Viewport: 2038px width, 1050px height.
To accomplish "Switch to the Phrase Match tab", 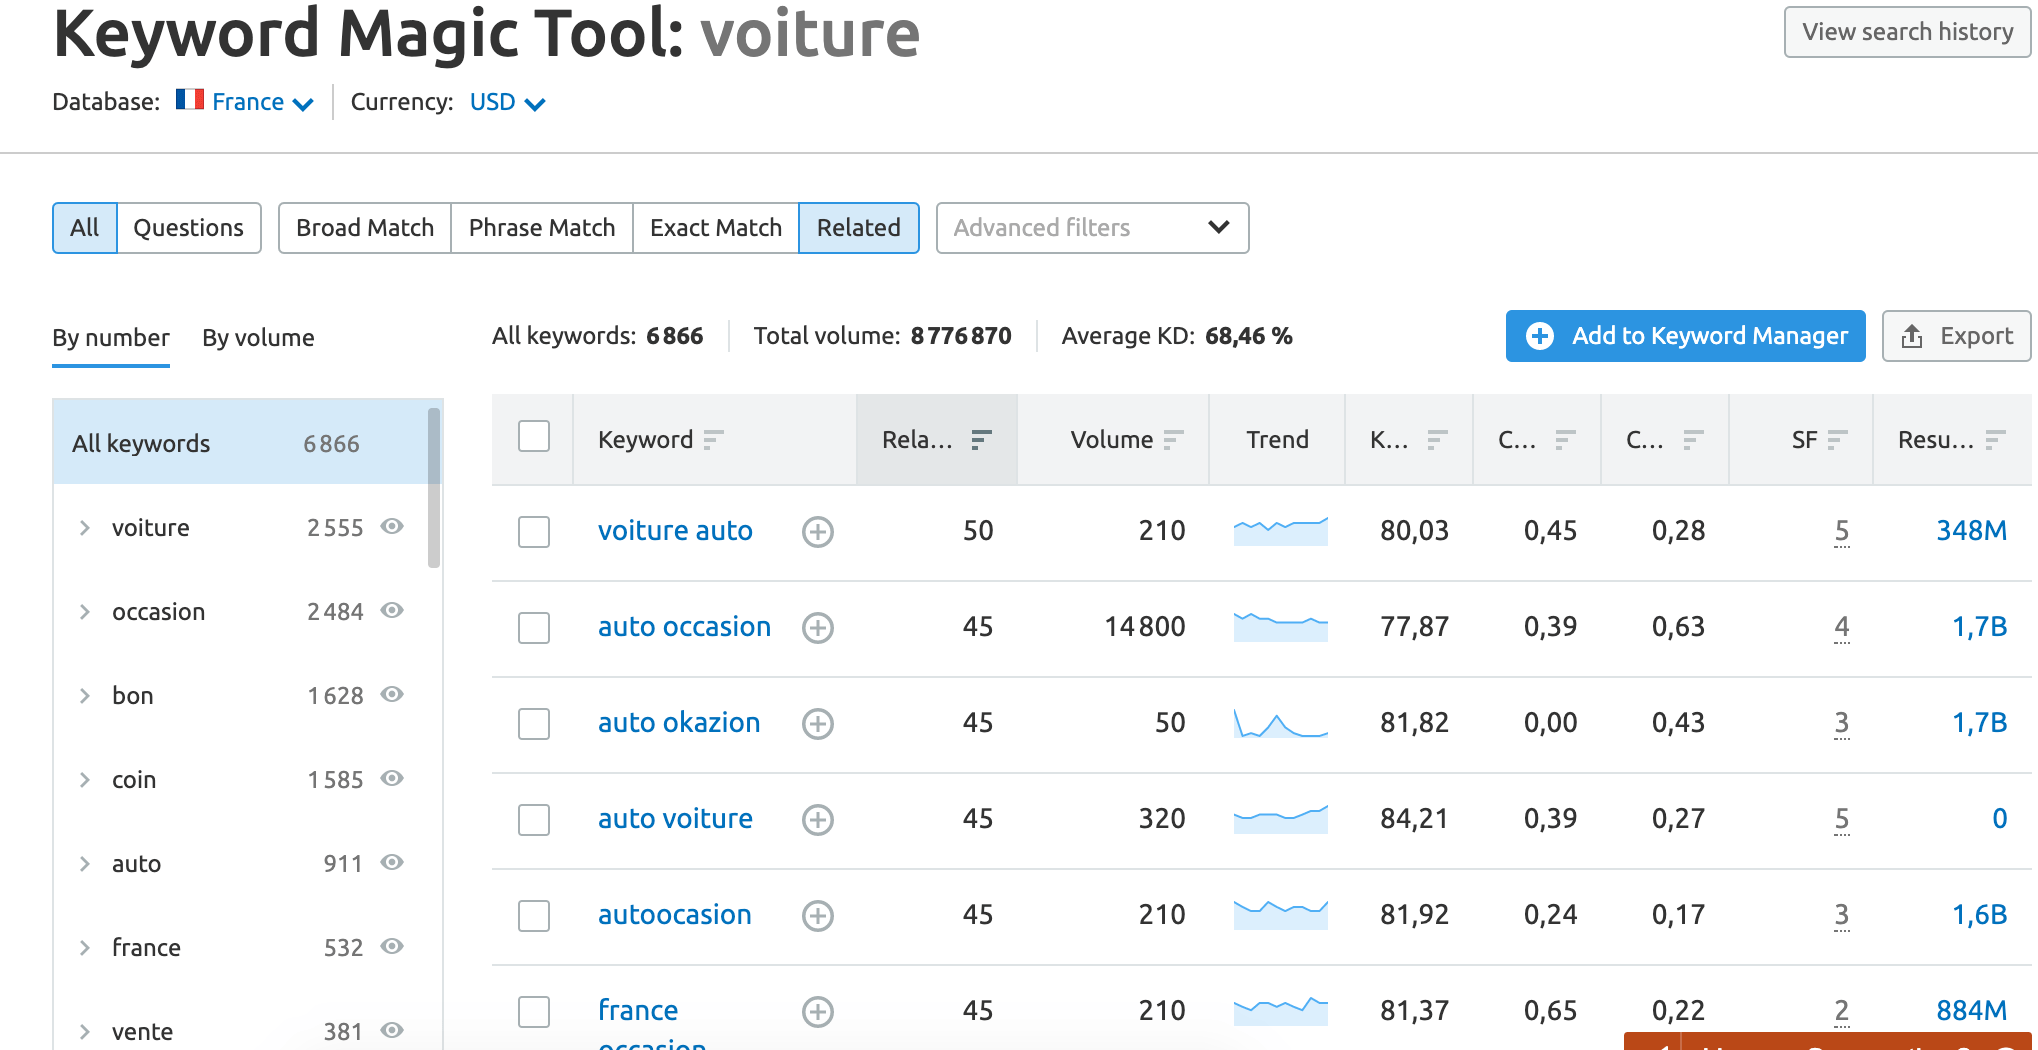I will tap(541, 228).
